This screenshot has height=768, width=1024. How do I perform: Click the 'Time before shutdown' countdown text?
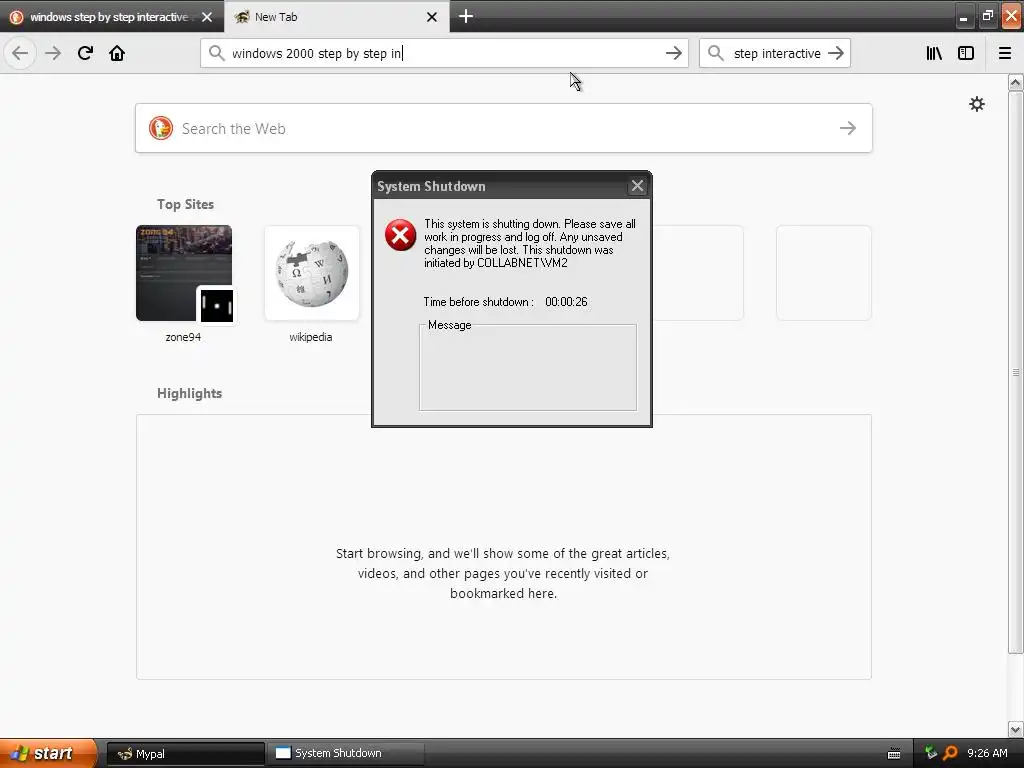(505, 302)
